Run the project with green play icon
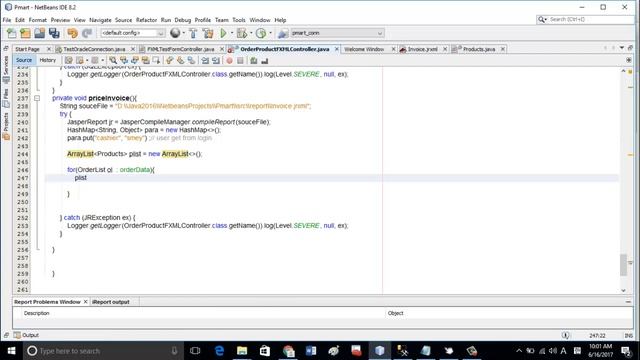 point(223,33)
